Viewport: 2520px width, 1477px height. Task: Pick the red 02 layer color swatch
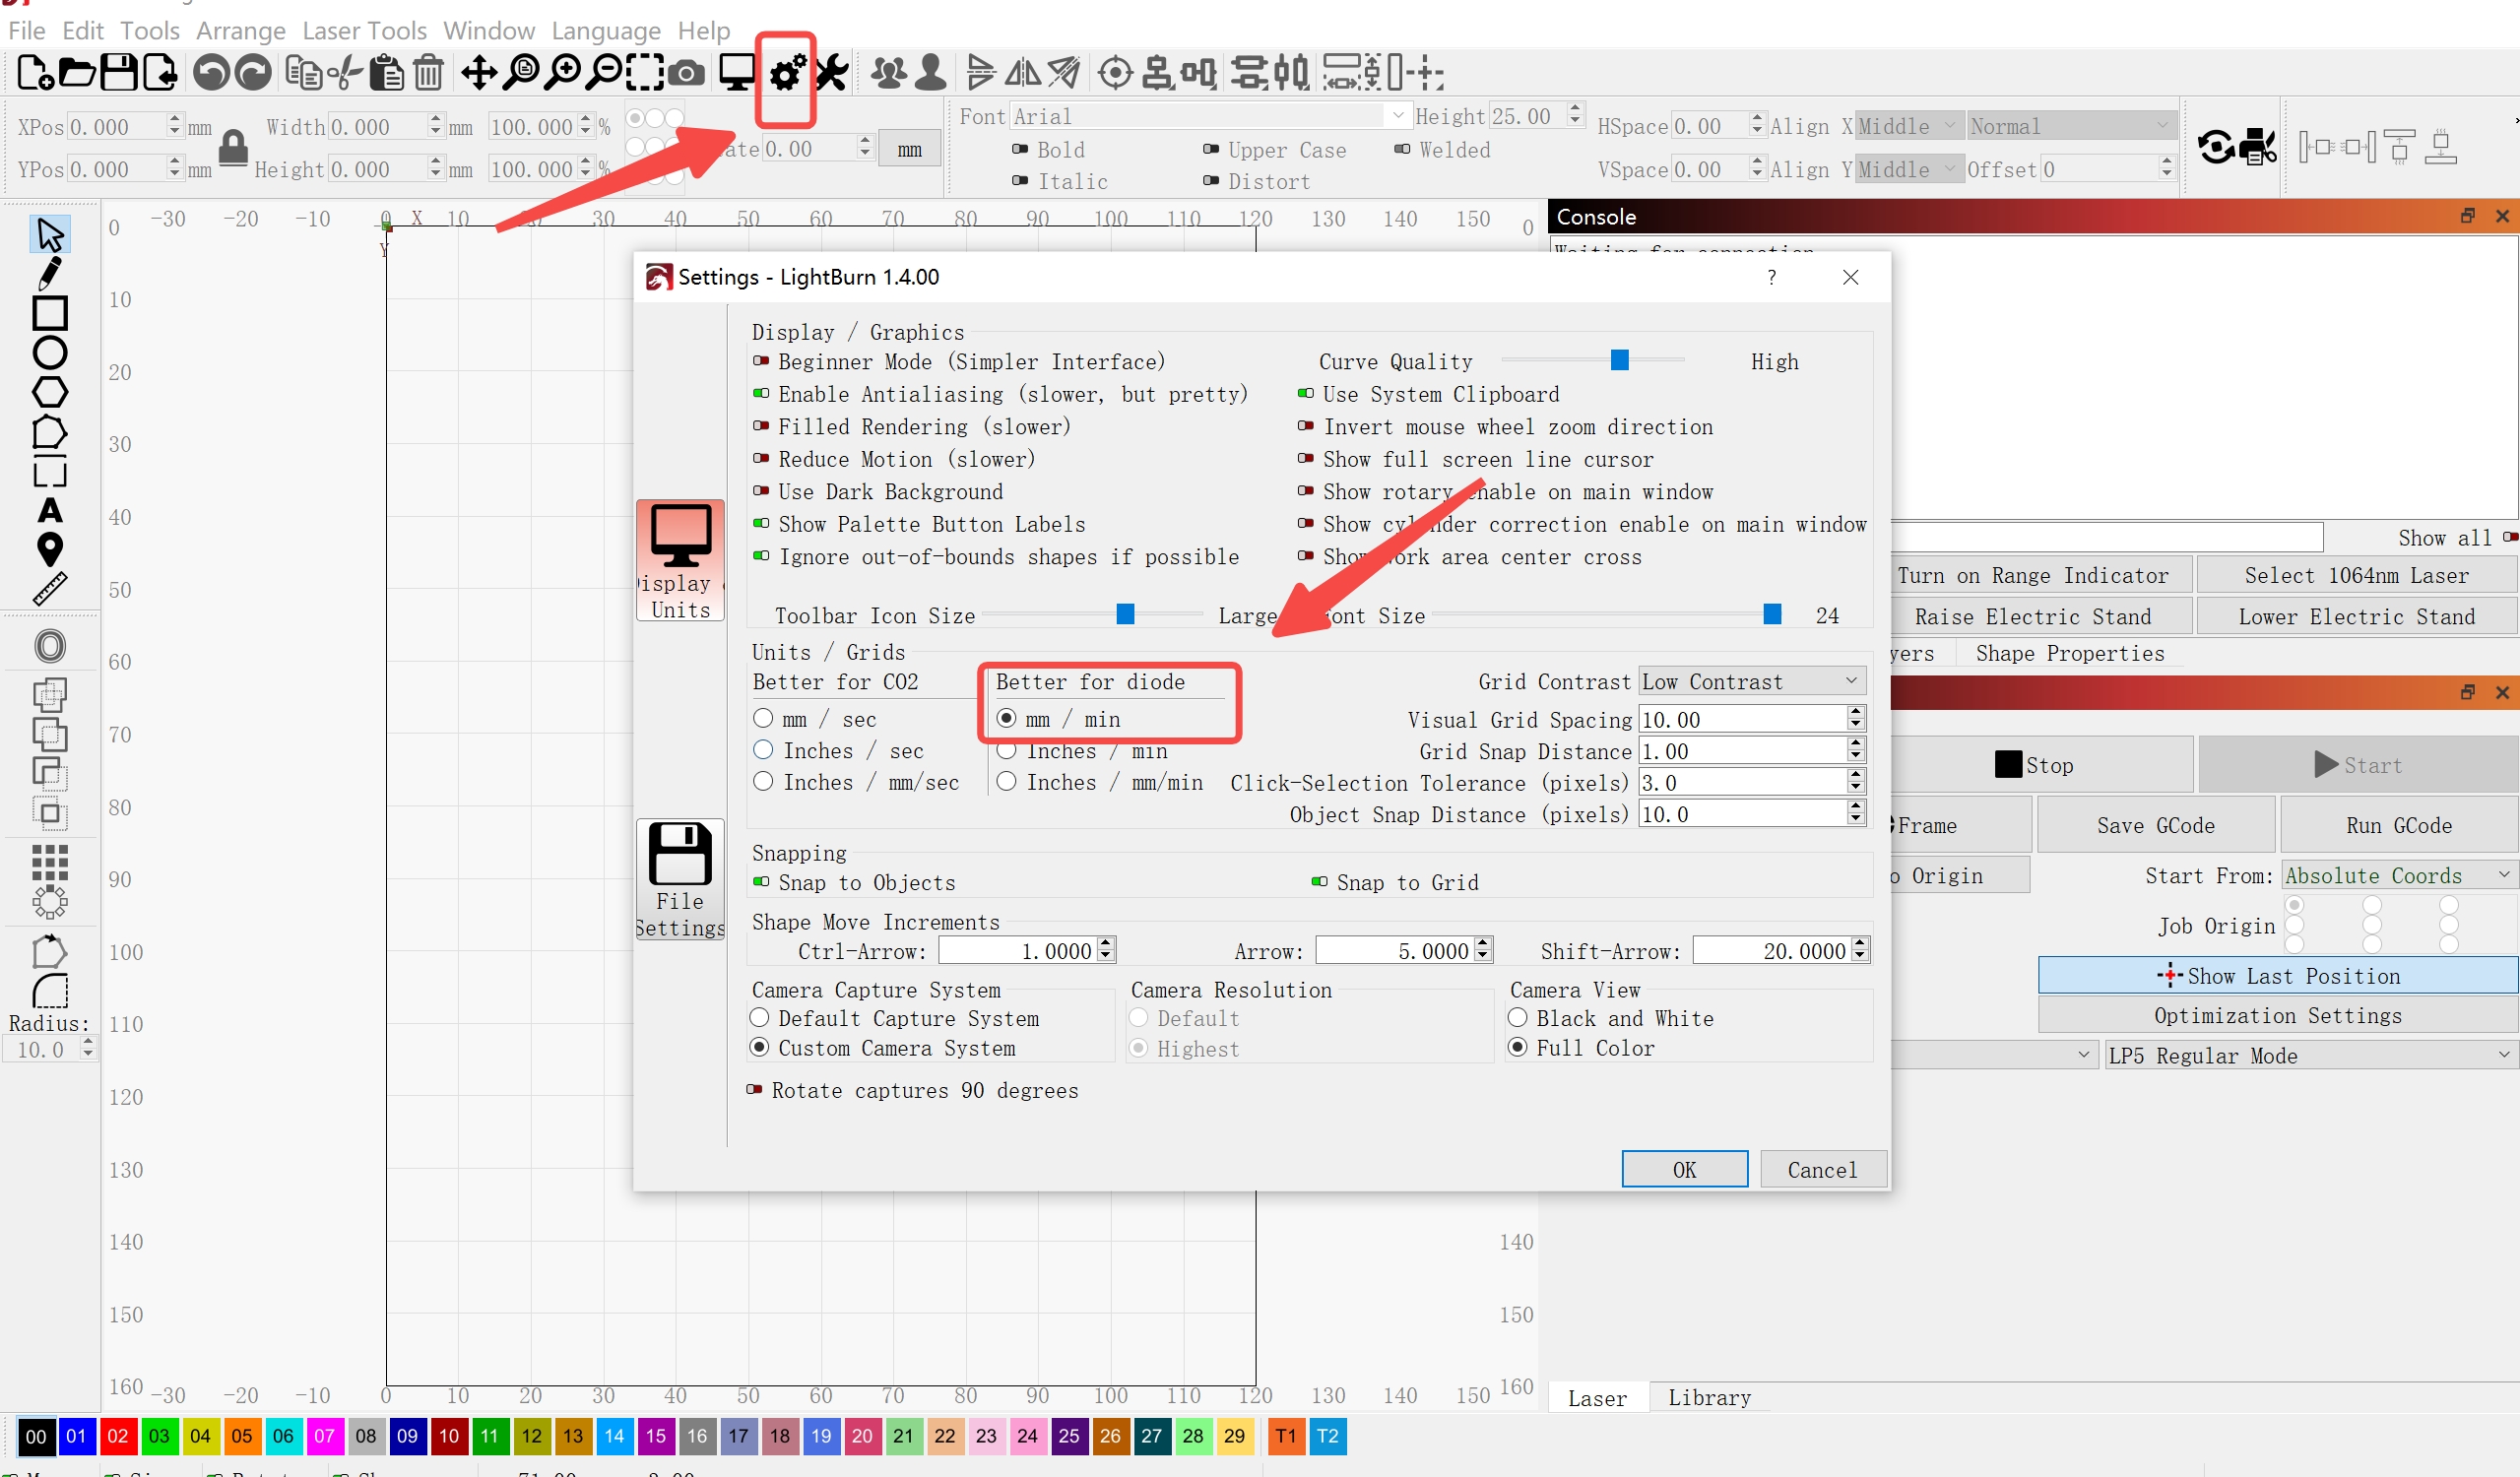(x=118, y=1436)
